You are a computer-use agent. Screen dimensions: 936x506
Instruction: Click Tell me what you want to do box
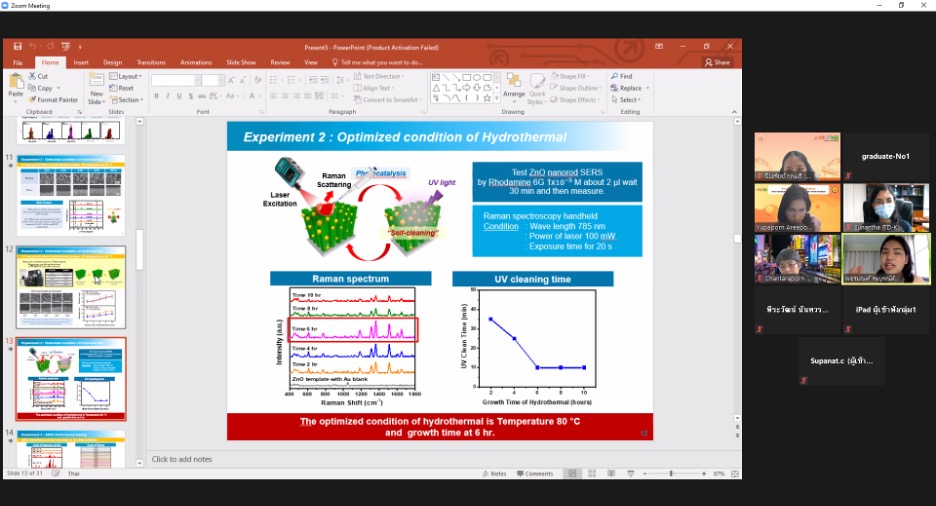click(x=377, y=62)
